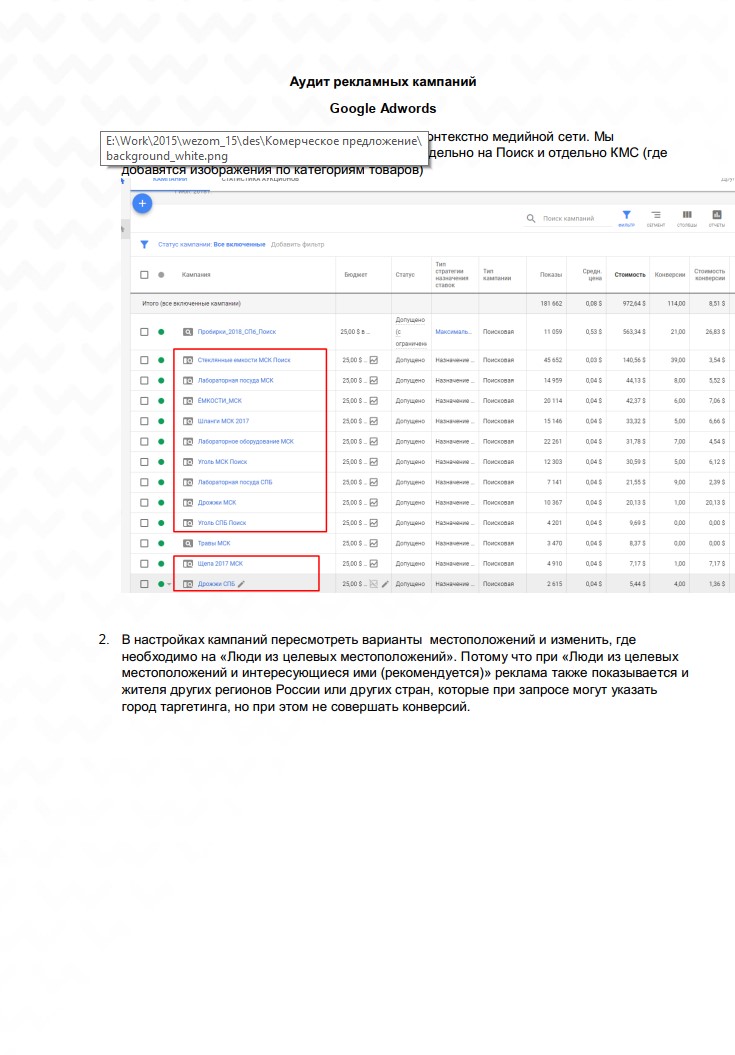Click campaign type icon for ЁМКОСТИ_МСК
Image resolution: width=735 pixels, height=1055 pixels.
pos(188,400)
